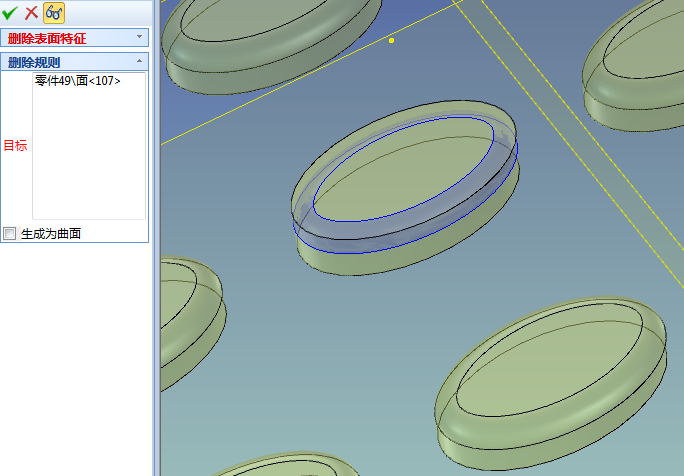Confirm with the green checkmark icon

click(x=10, y=13)
